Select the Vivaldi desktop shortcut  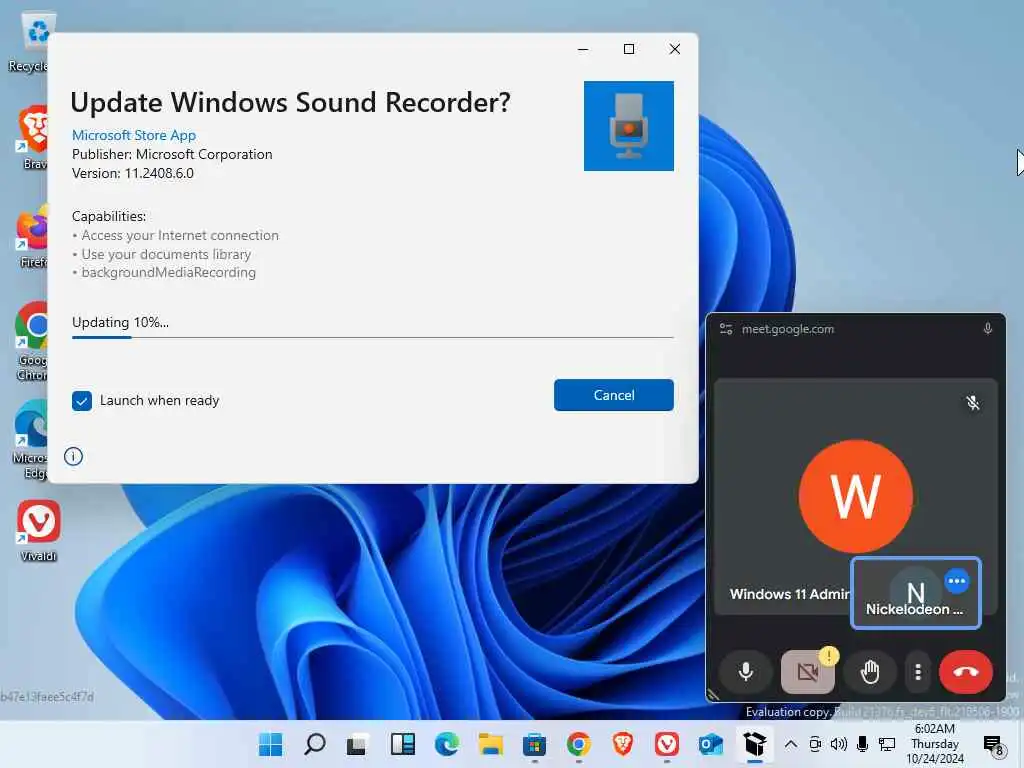tap(39, 530)
